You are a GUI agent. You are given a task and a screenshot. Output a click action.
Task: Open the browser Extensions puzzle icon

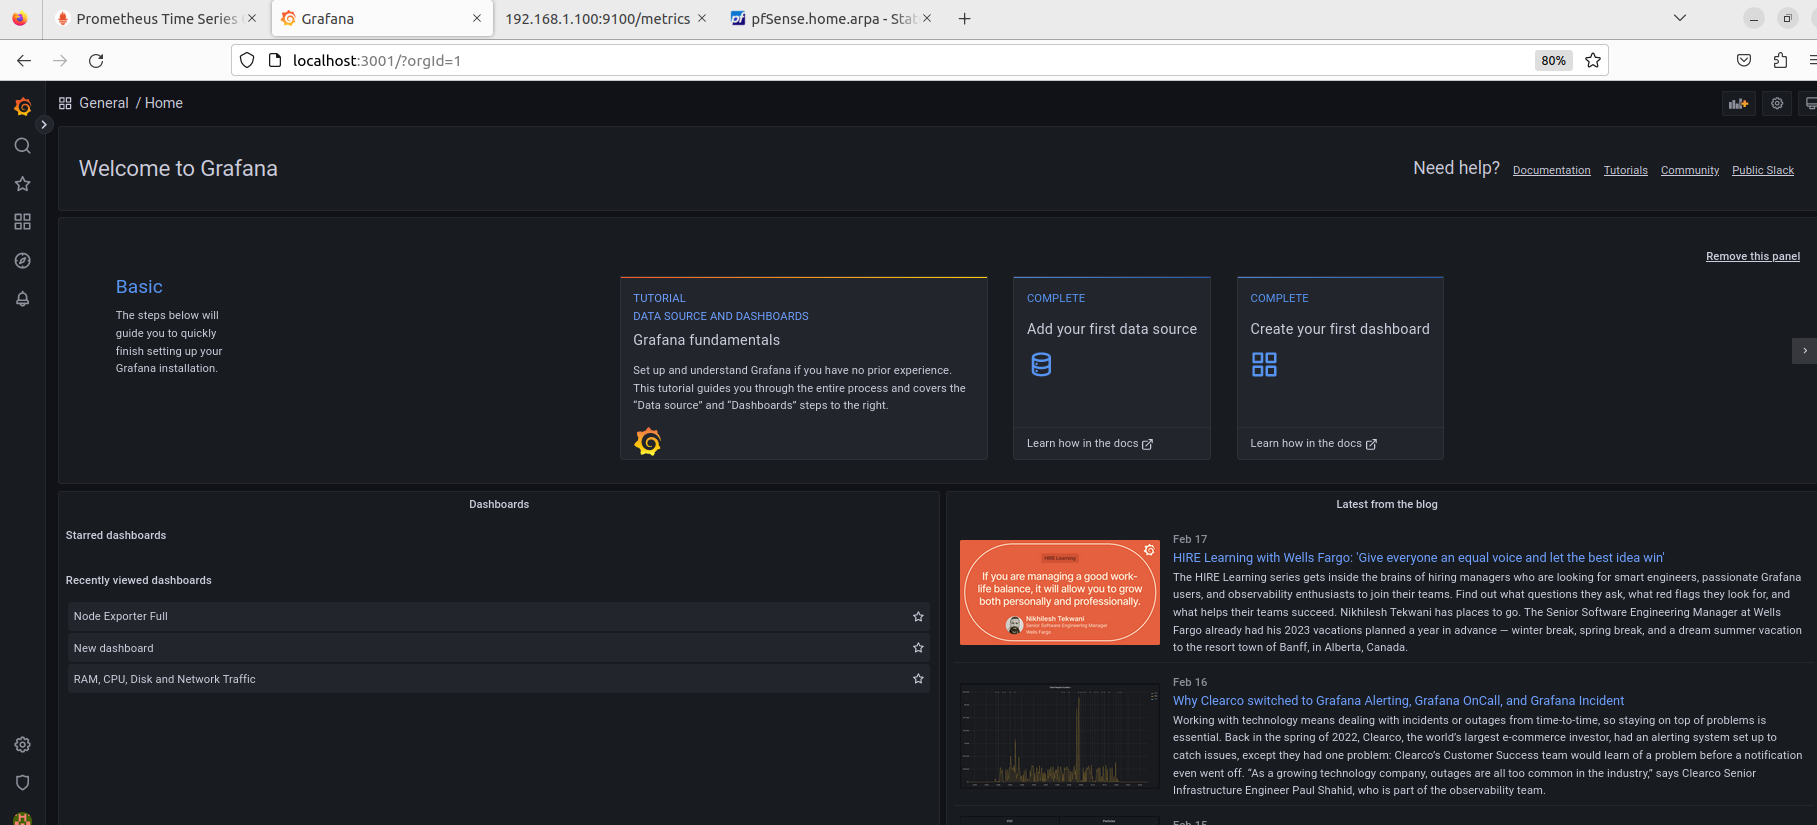[x=1780, y=60]
